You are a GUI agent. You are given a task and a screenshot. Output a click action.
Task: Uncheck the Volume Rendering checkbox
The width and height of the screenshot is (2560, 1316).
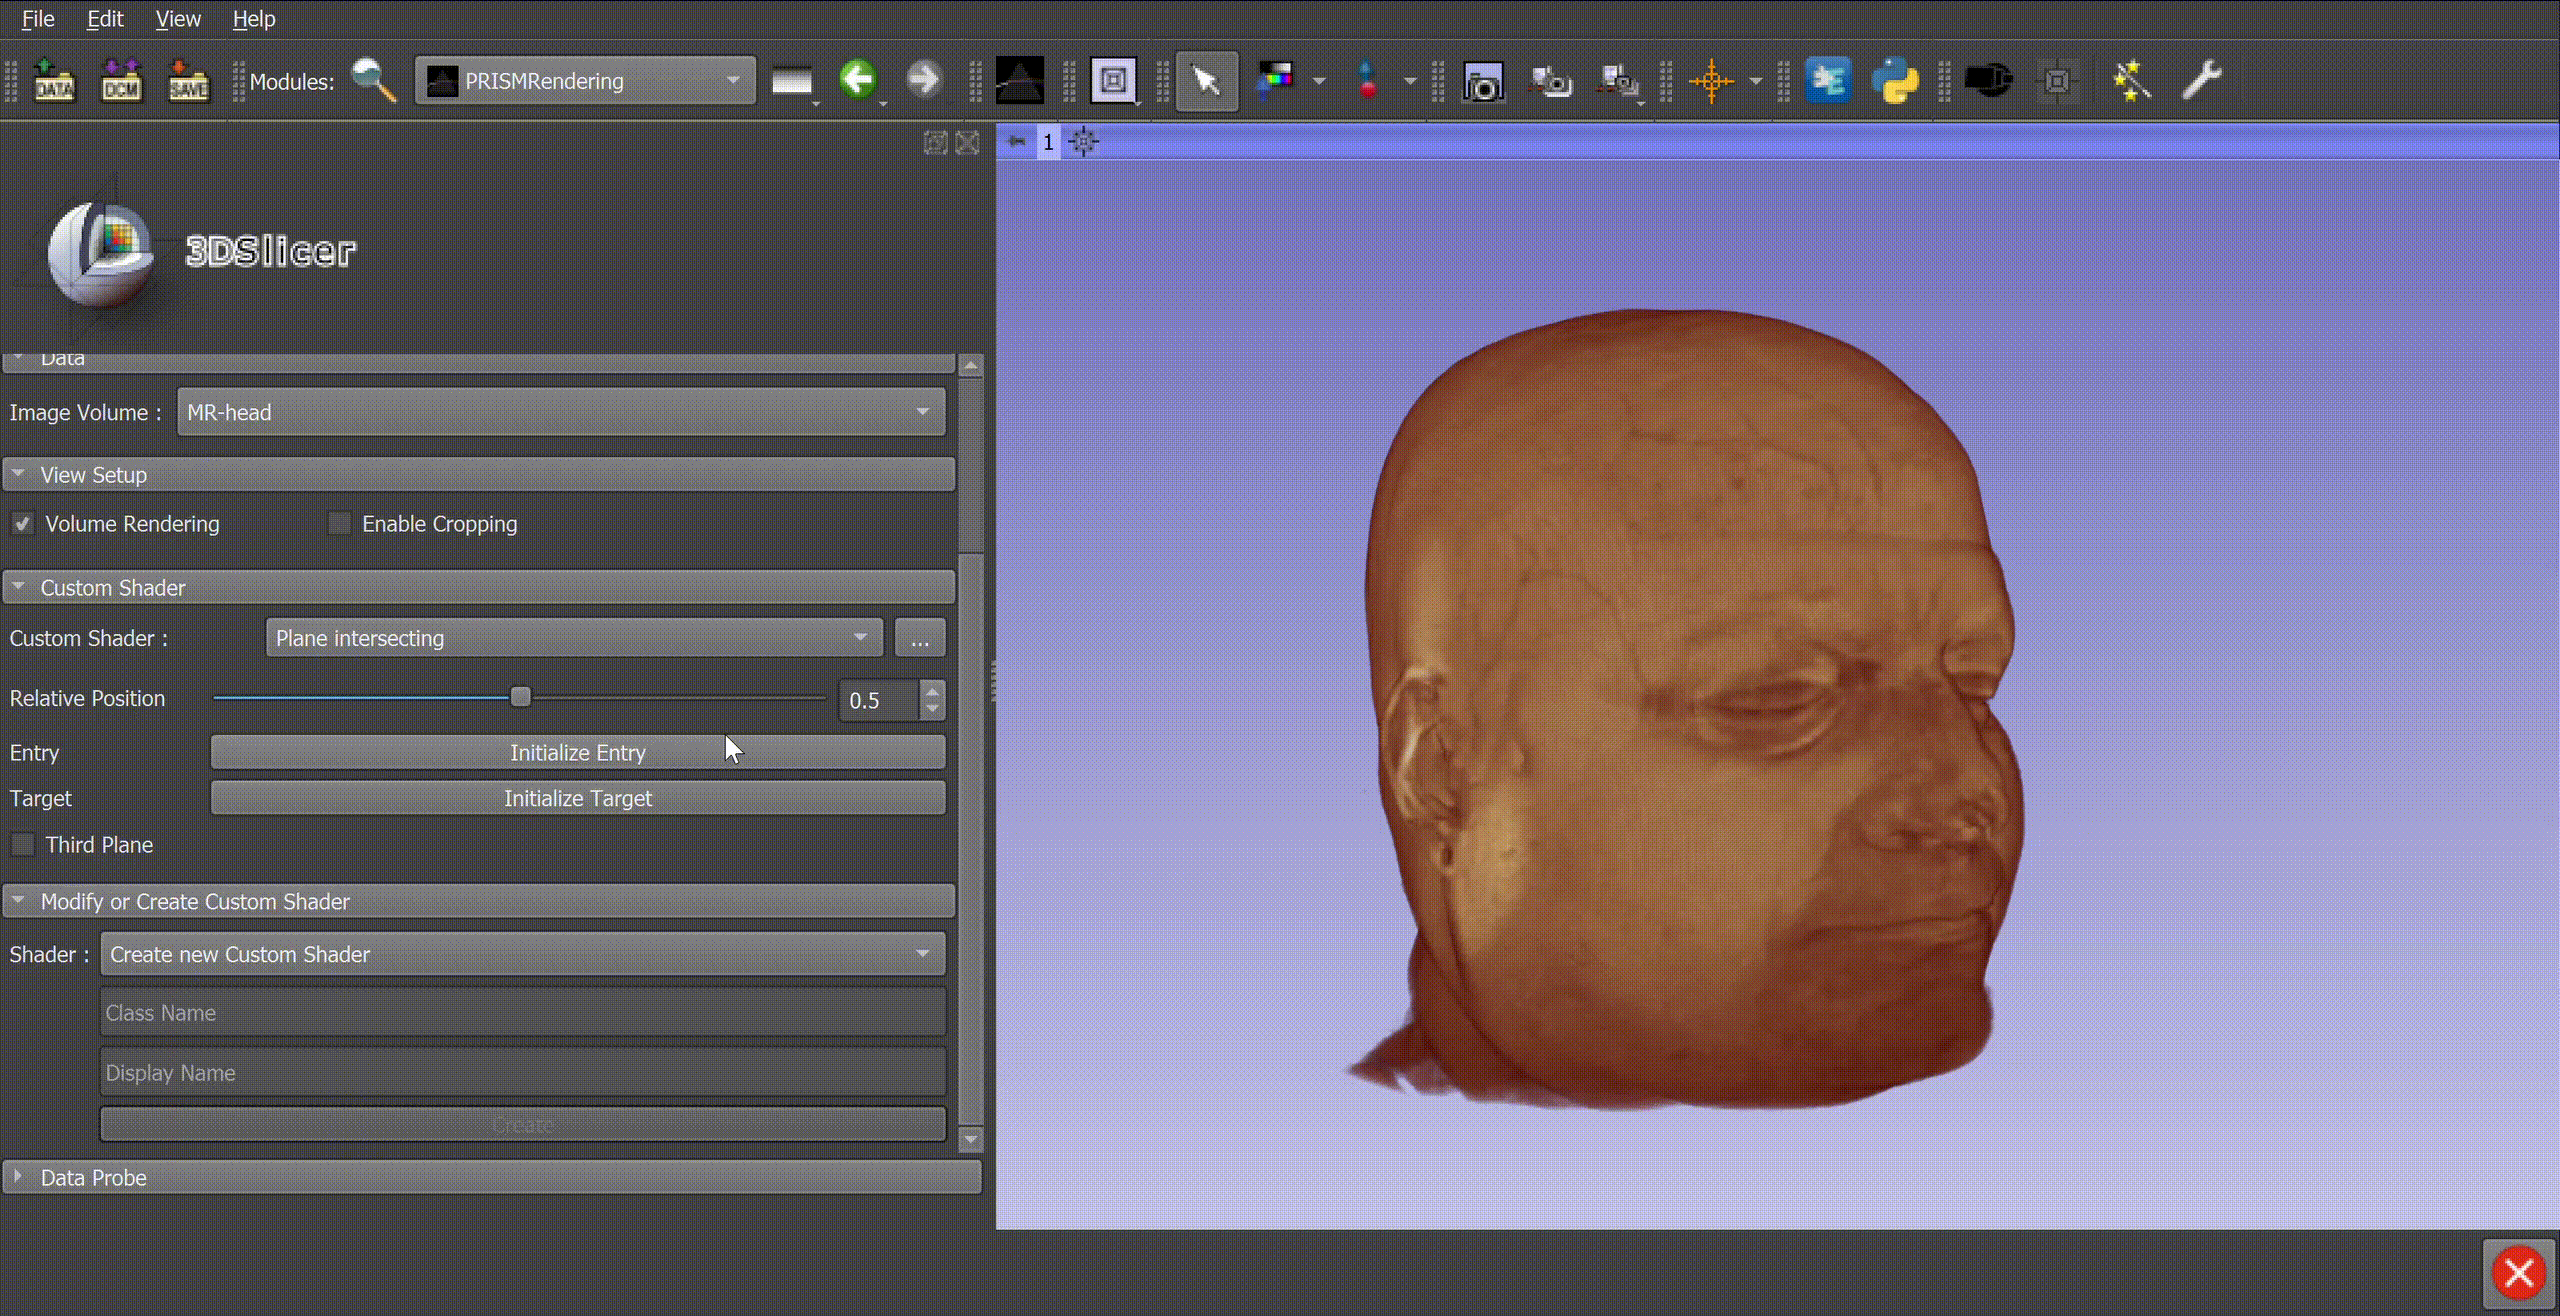(x=23, y=524)
